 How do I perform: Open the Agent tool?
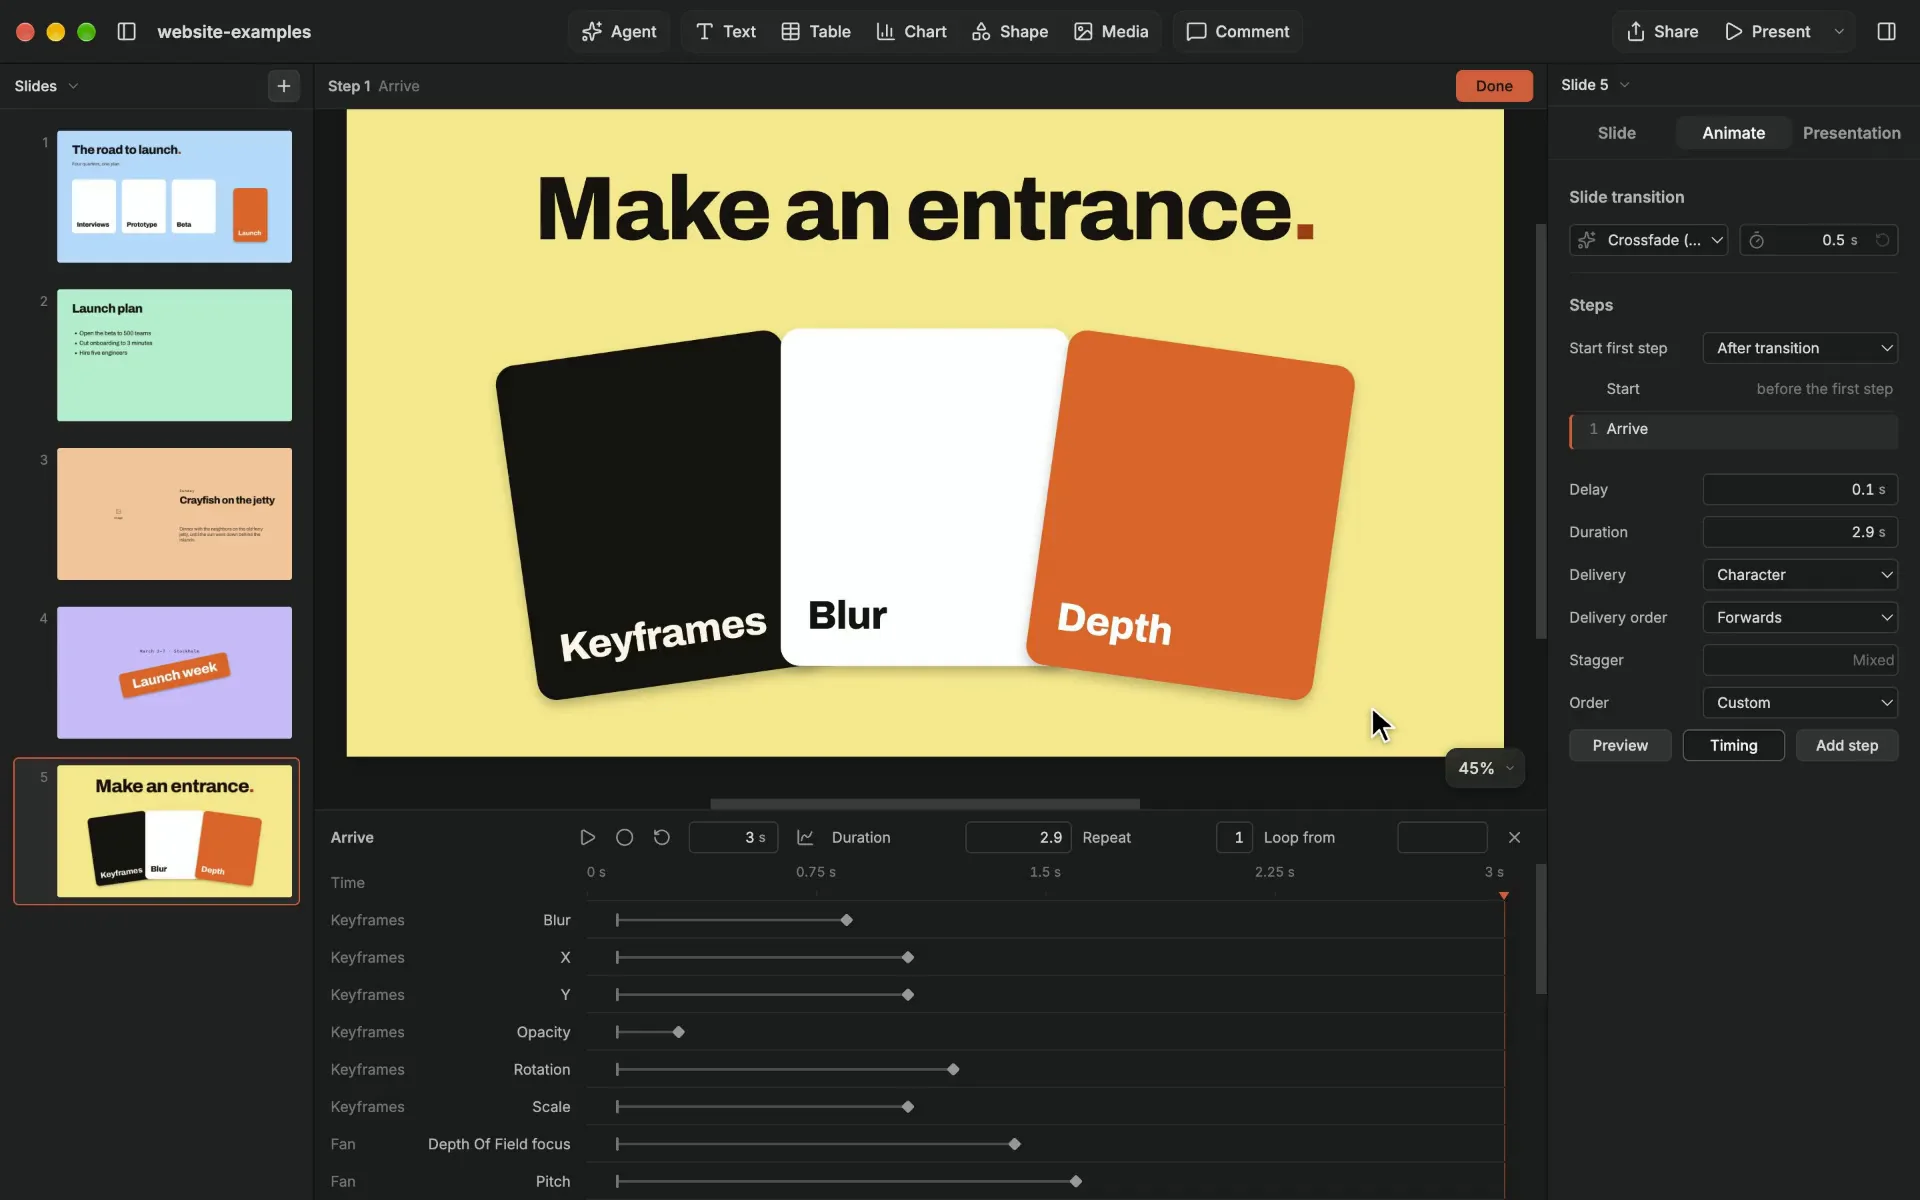tap(619, 31)
